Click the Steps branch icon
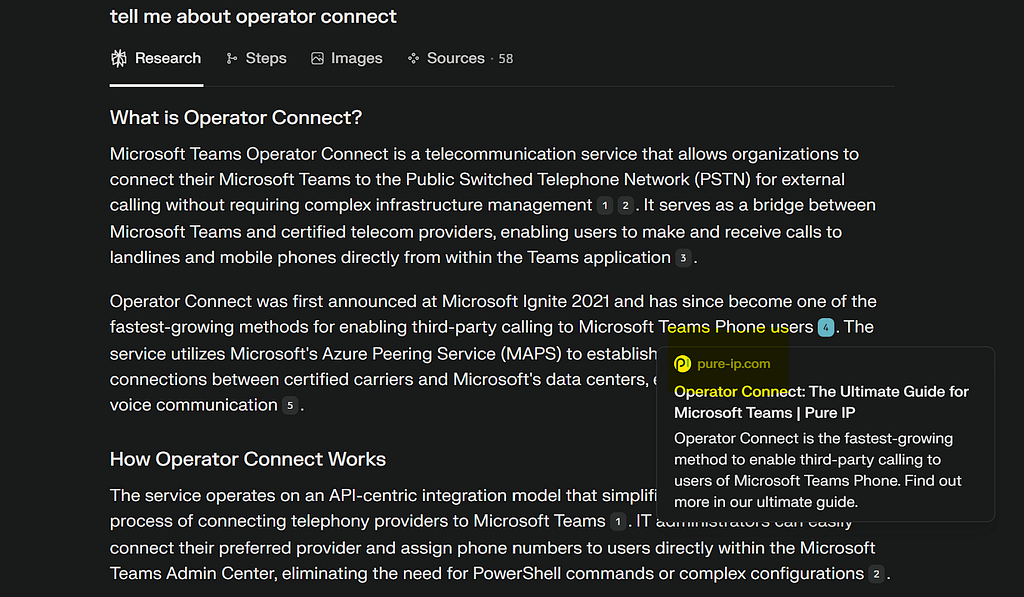1024x597 pixels. (x=231, y=59)
